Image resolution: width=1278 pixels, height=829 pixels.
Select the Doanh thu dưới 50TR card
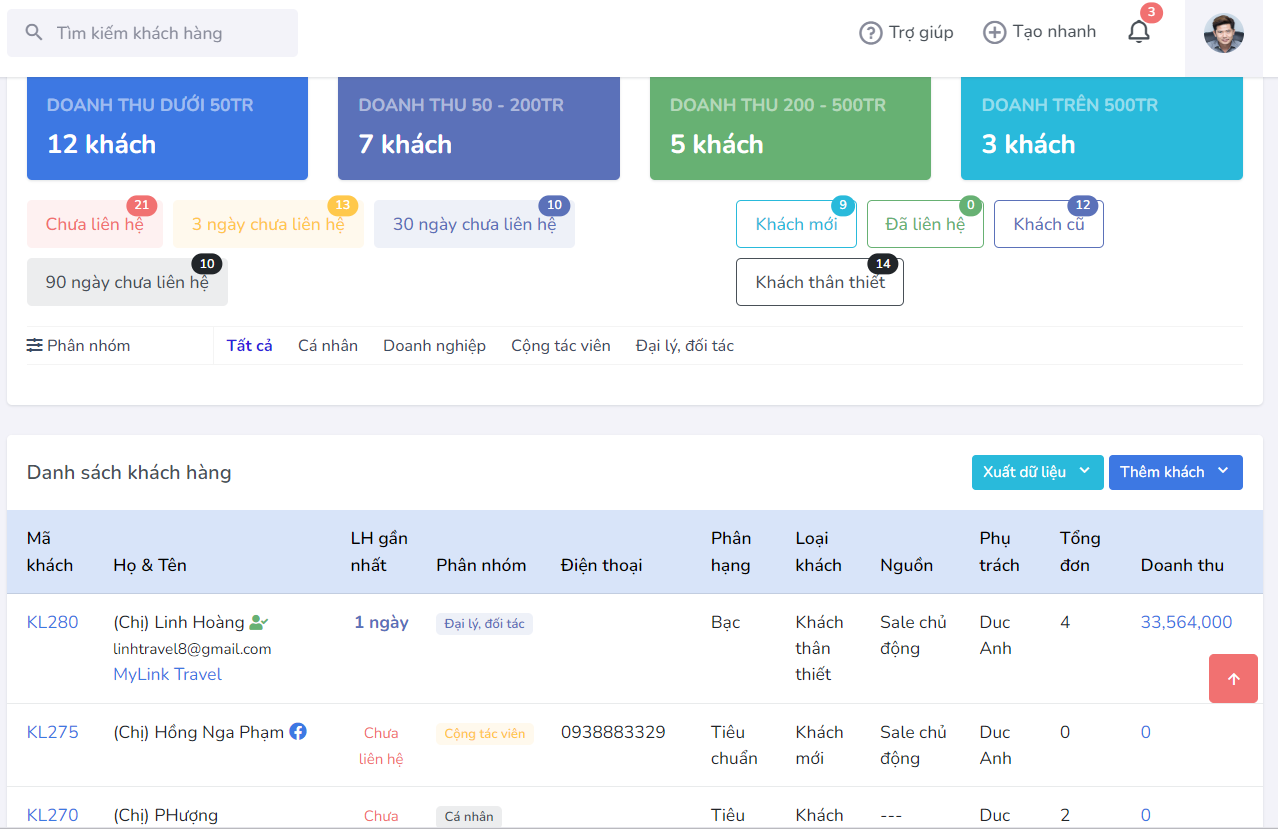click(167, 128)
